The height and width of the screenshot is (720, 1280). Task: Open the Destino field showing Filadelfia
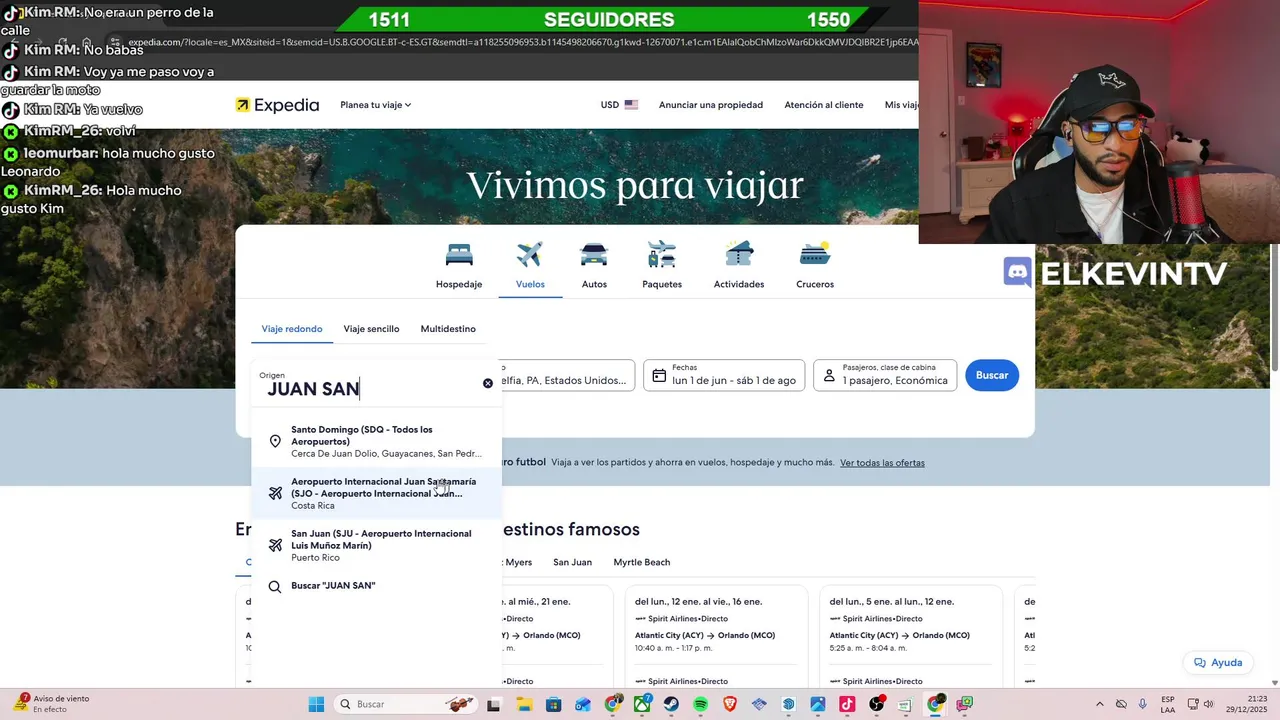click(568, 375)
